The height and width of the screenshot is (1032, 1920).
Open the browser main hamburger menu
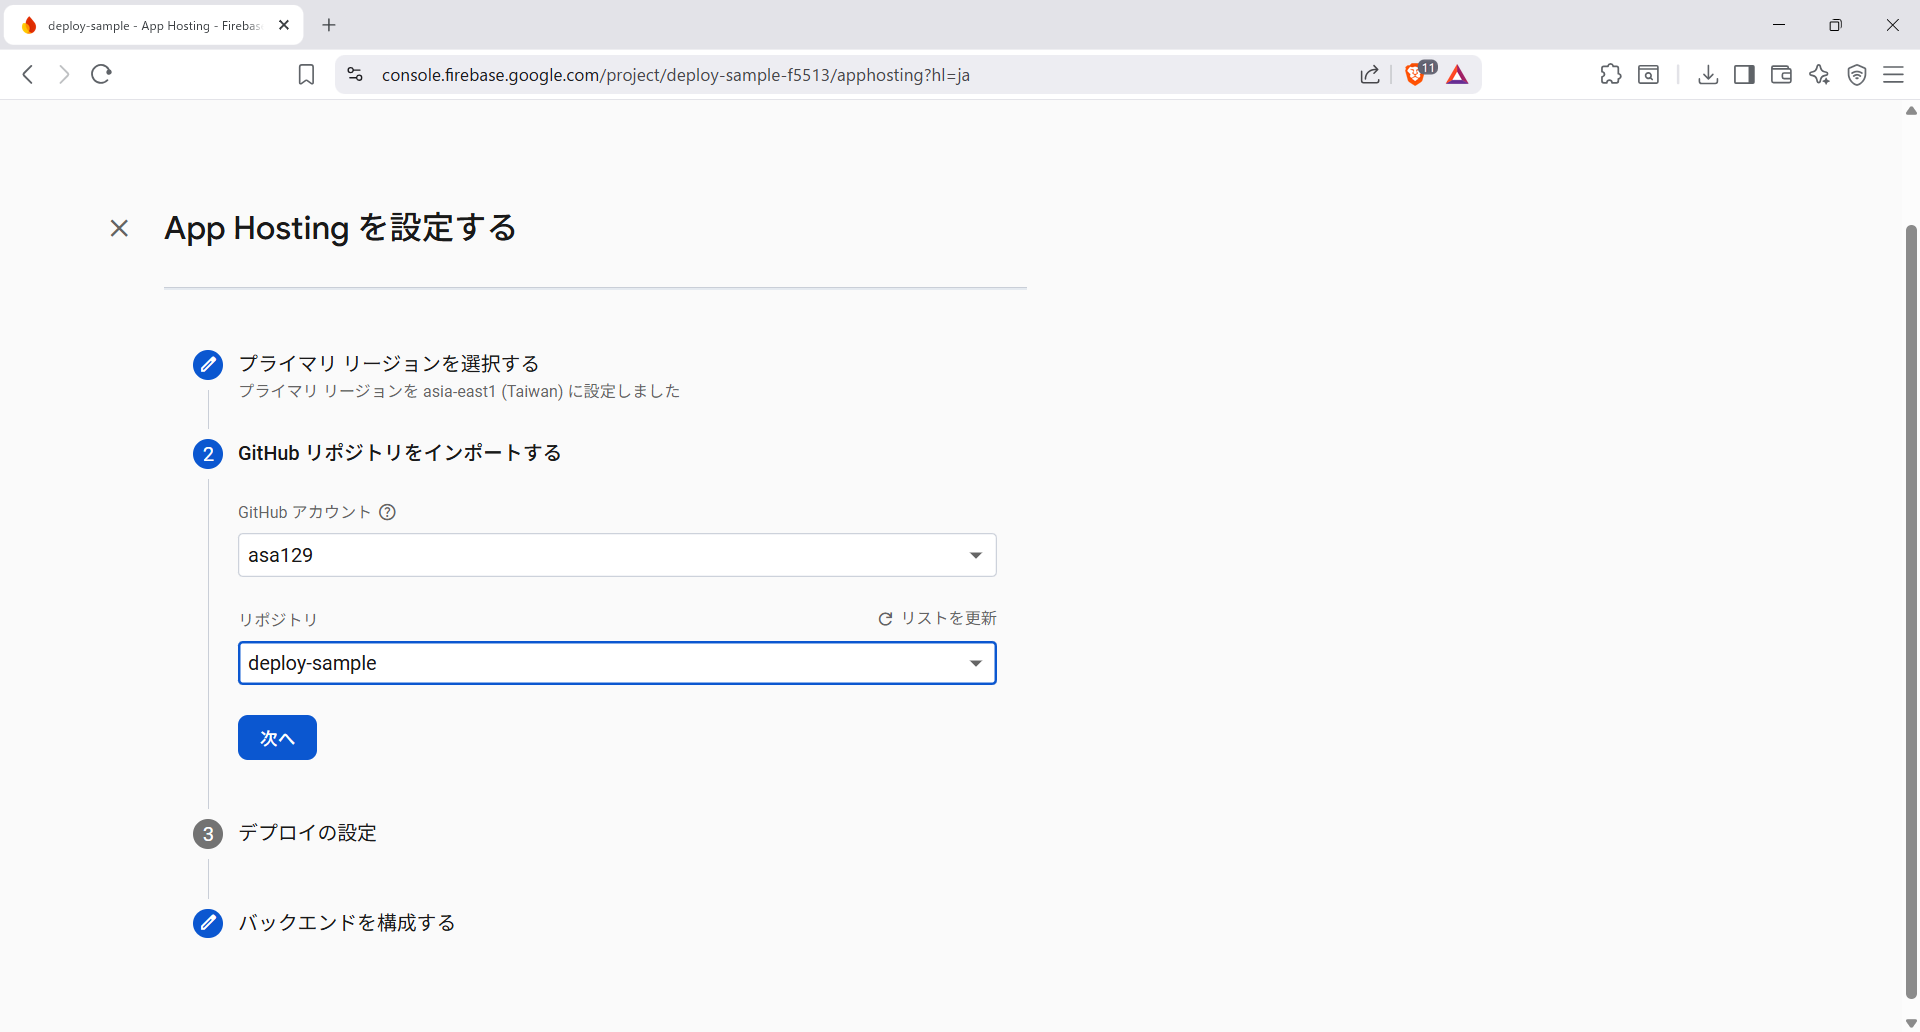point(1893,75)
